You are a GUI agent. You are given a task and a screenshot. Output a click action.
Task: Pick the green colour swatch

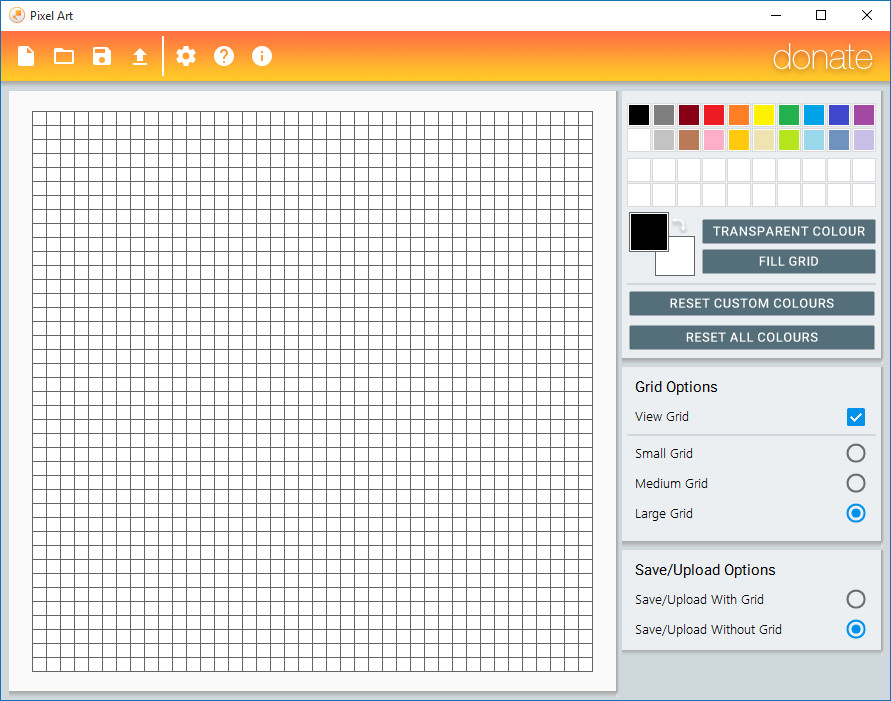[x=789, y=115]
